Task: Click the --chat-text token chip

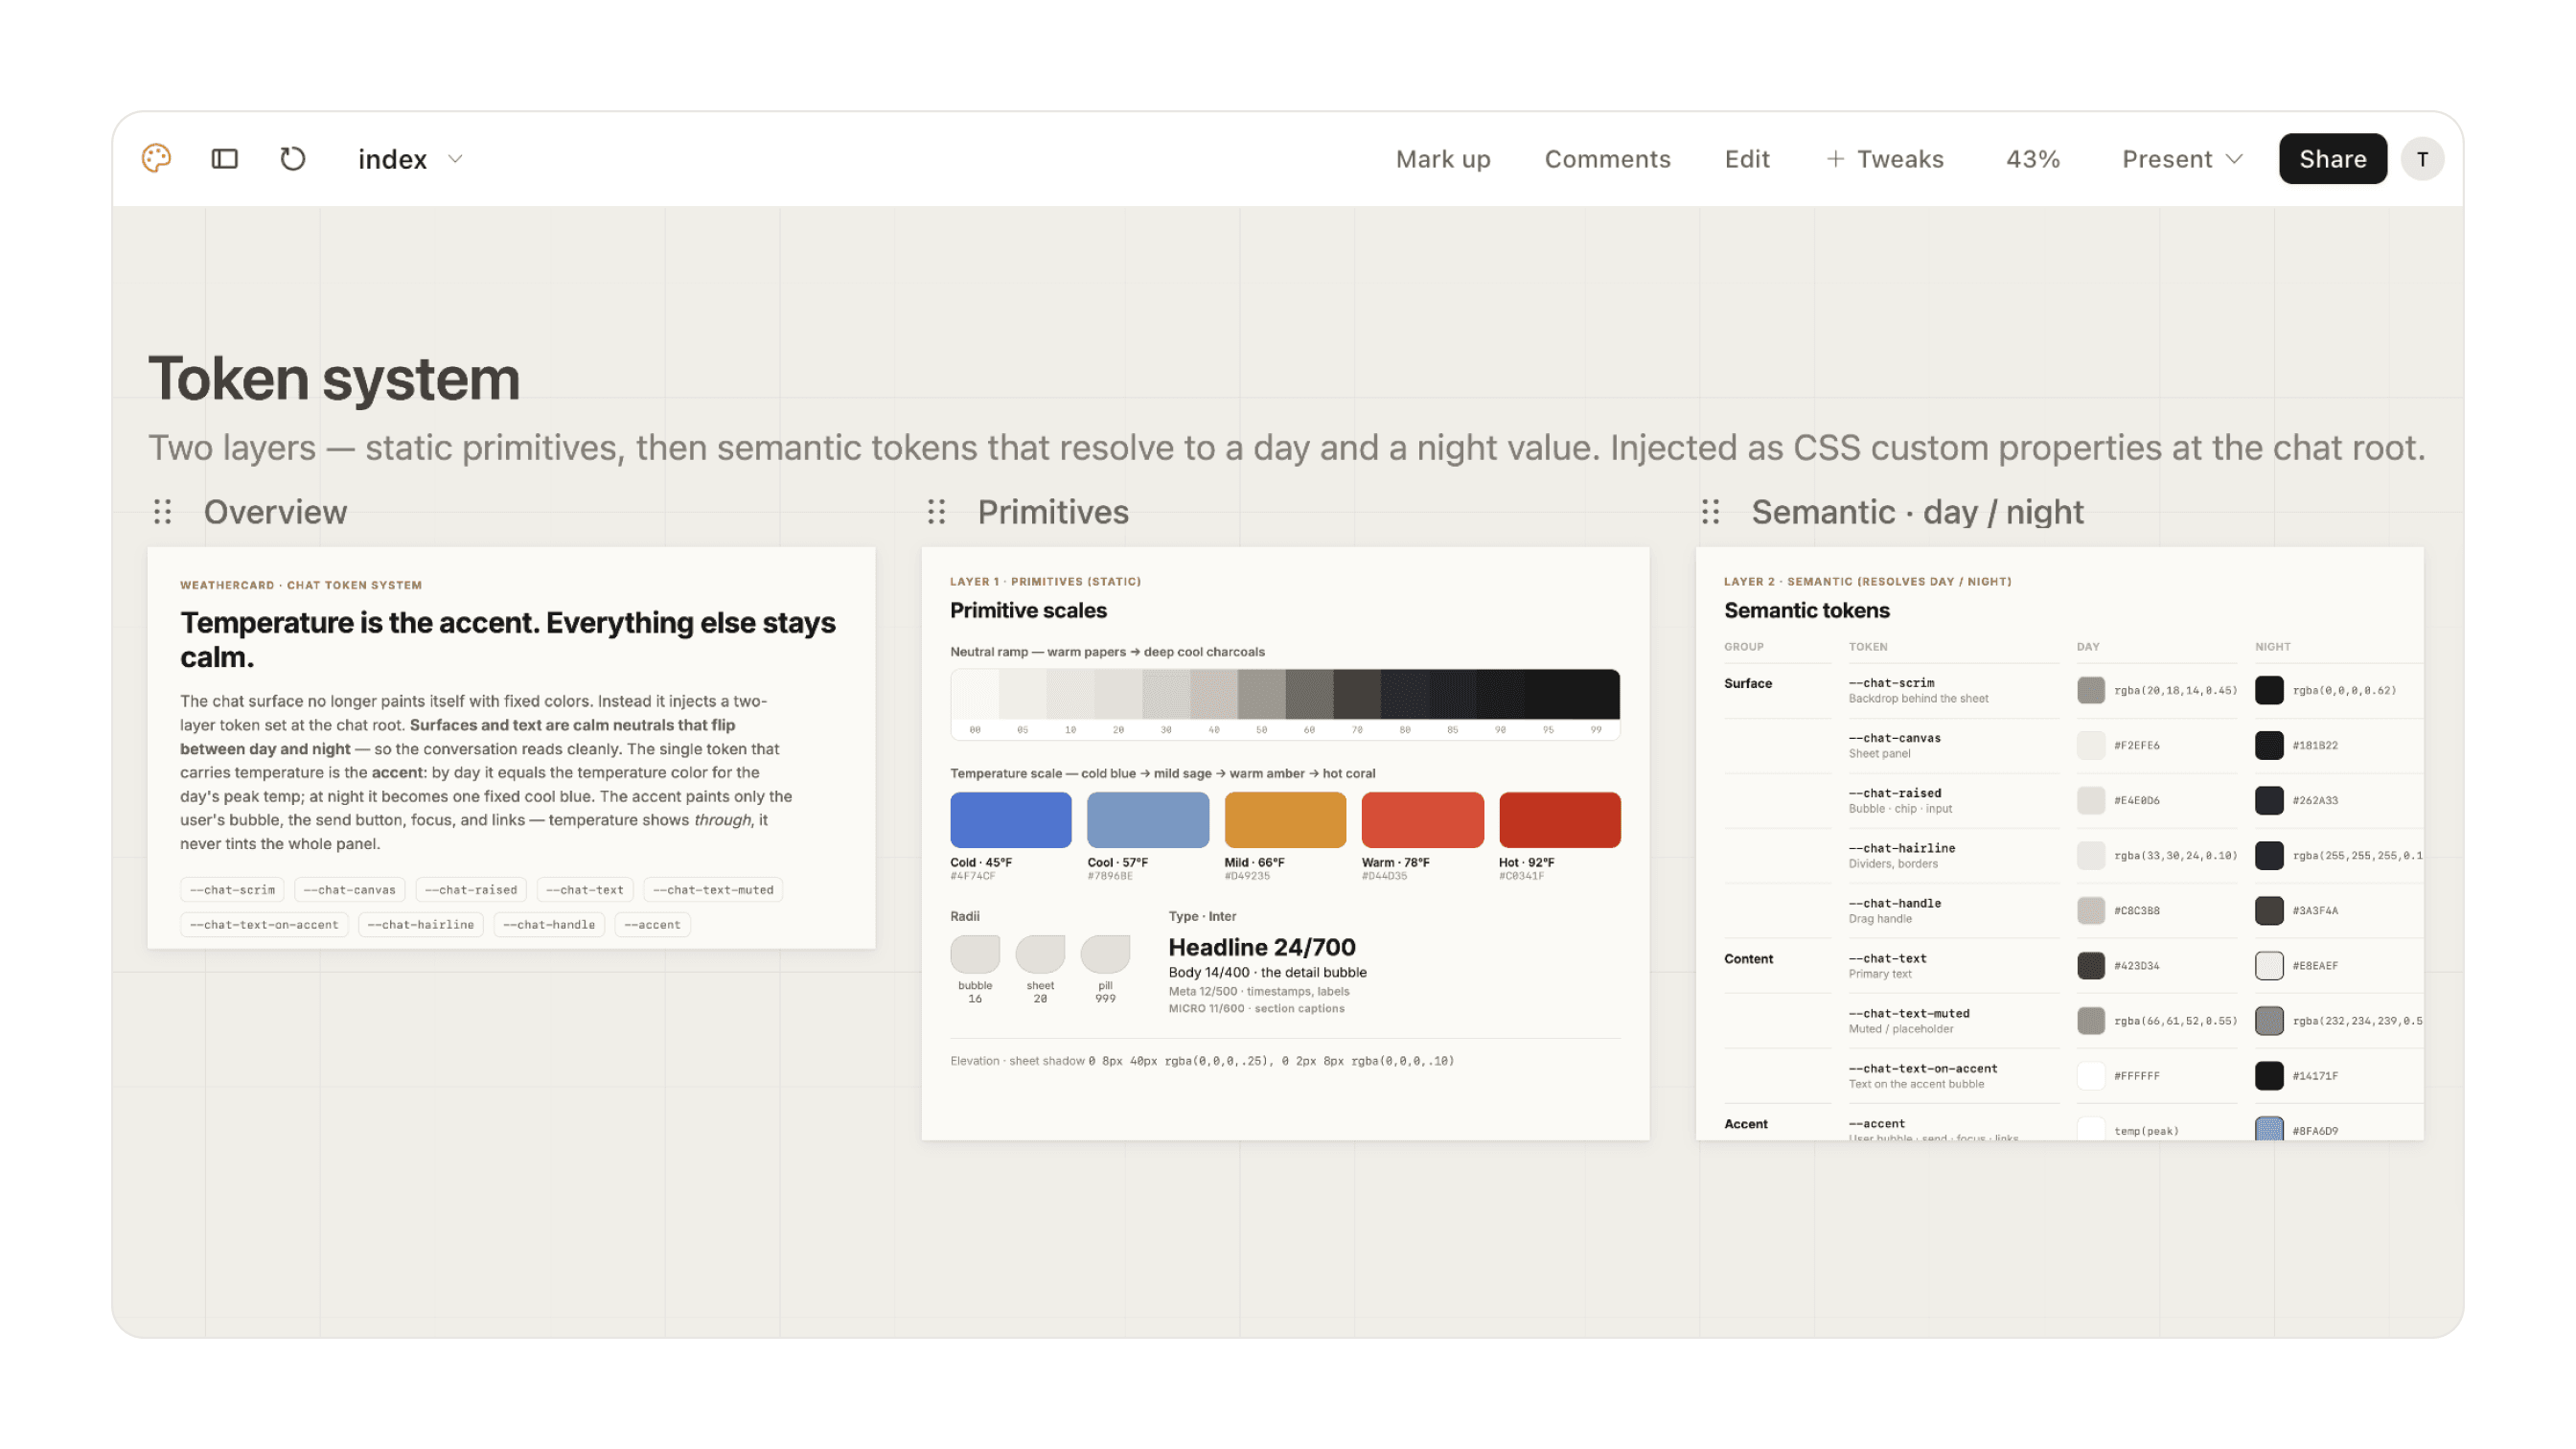Action: 585,889
